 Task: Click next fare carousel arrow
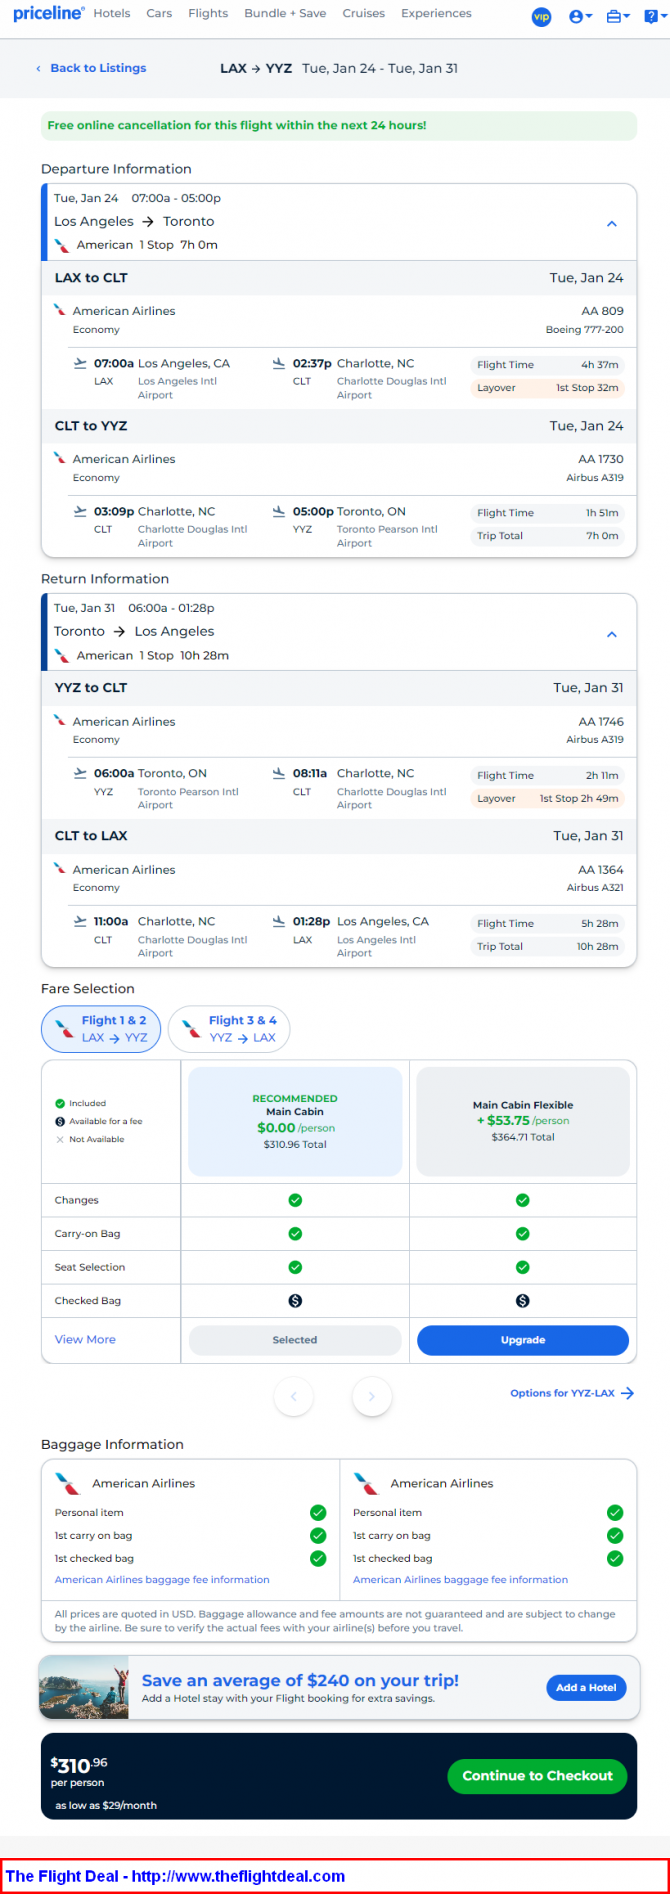pos(372,1396)
